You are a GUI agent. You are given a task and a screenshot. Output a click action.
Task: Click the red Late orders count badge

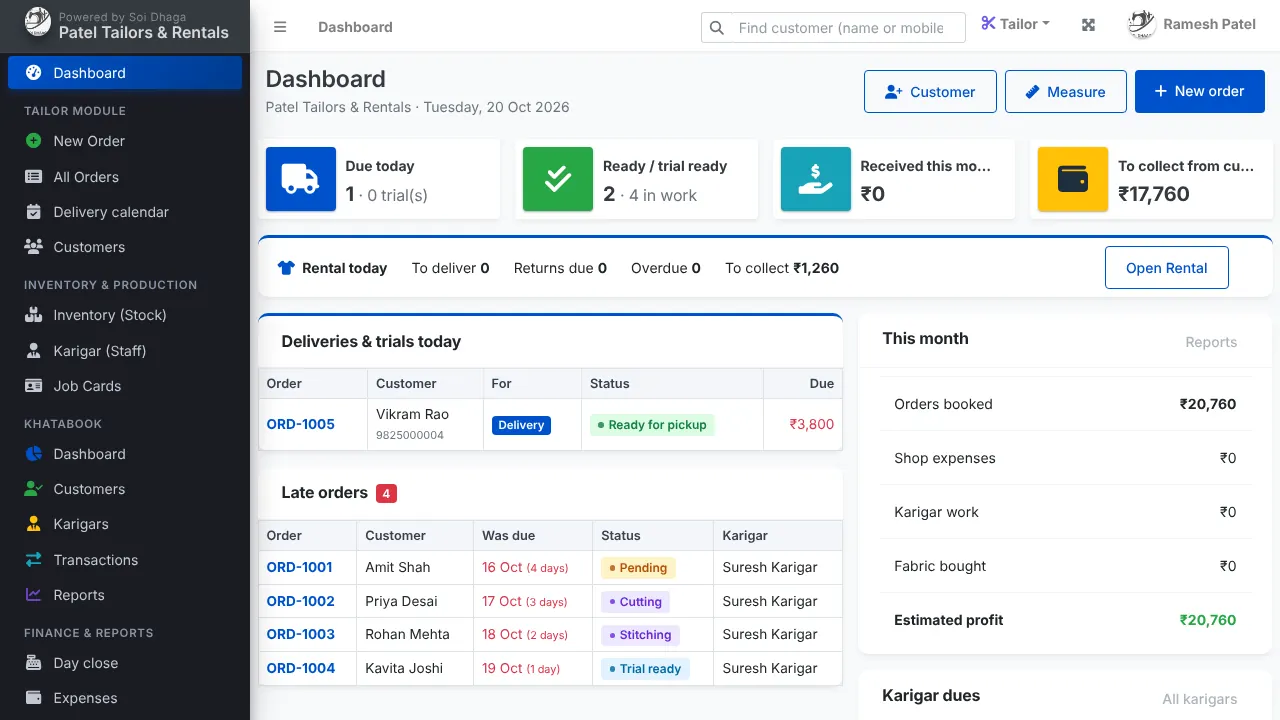coord(386,493)
